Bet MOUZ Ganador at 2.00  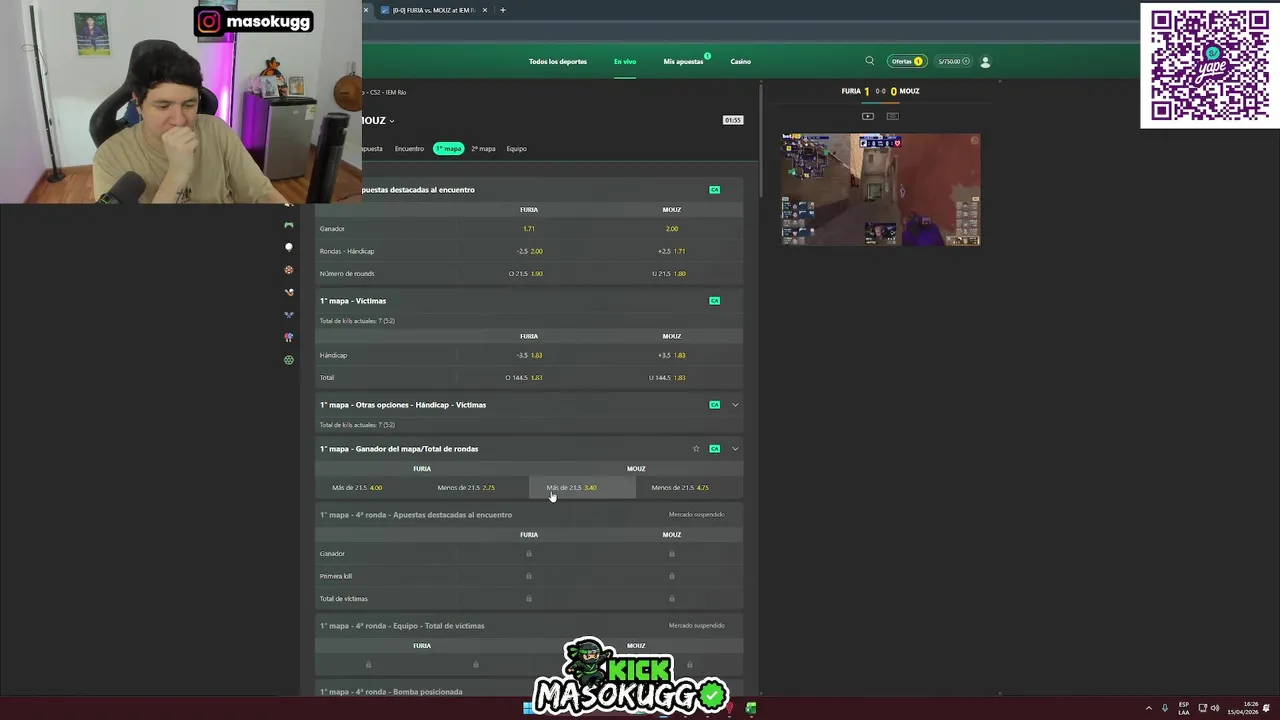tap(672, 229)
